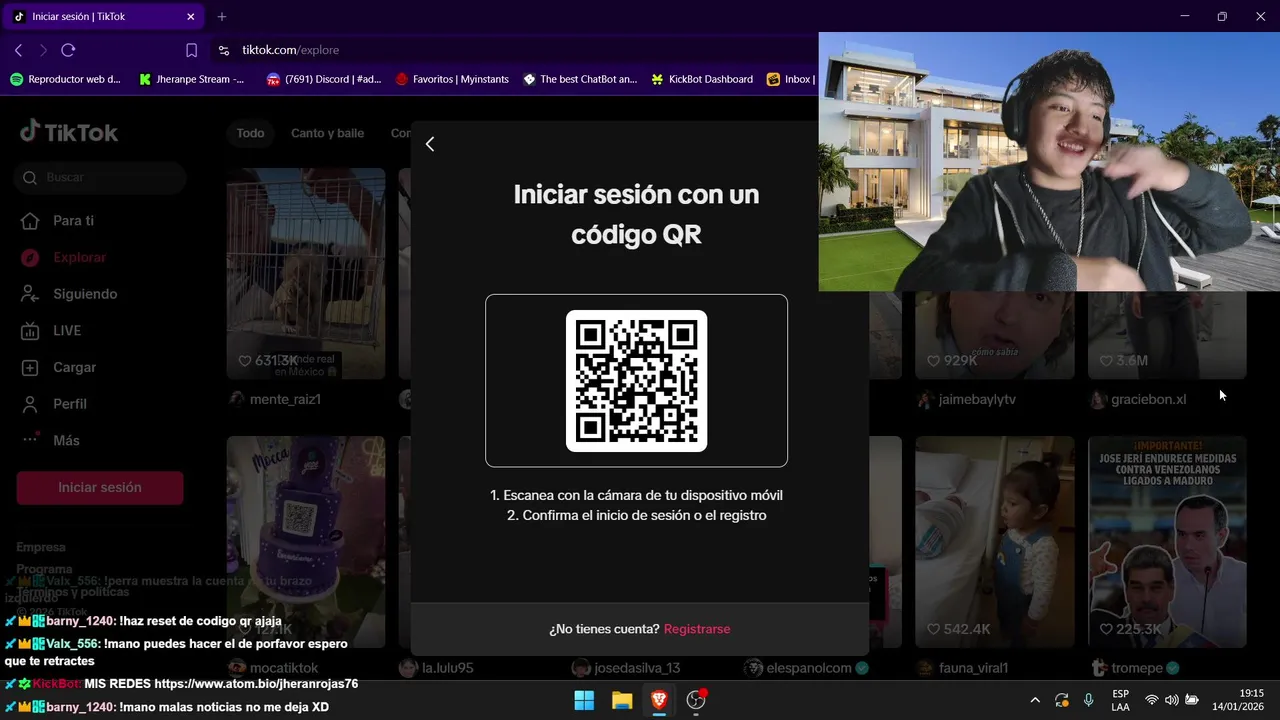The height and width of the screenshot is (720, 1280).
Task: Click the Buscar search field
Action: coord(100,177)
